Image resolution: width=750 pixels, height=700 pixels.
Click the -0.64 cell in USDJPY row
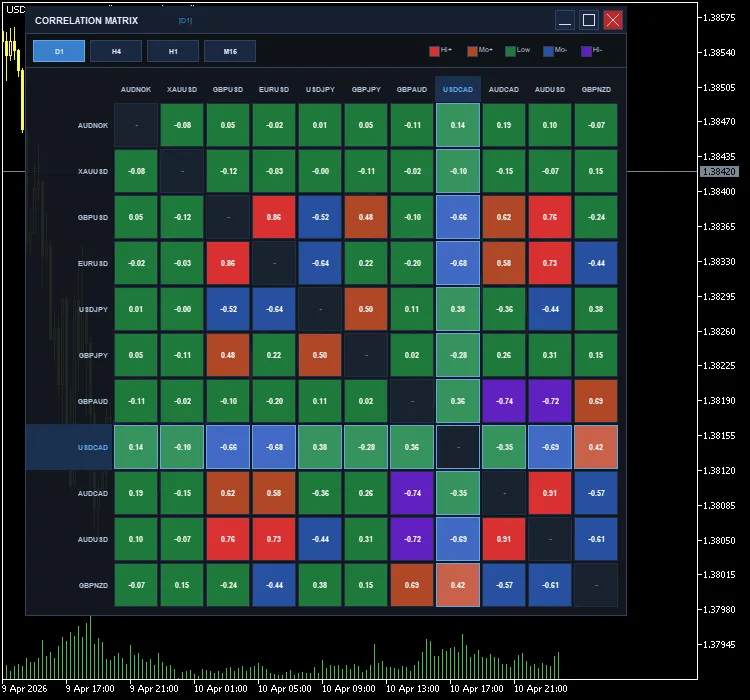pos(274,309)
